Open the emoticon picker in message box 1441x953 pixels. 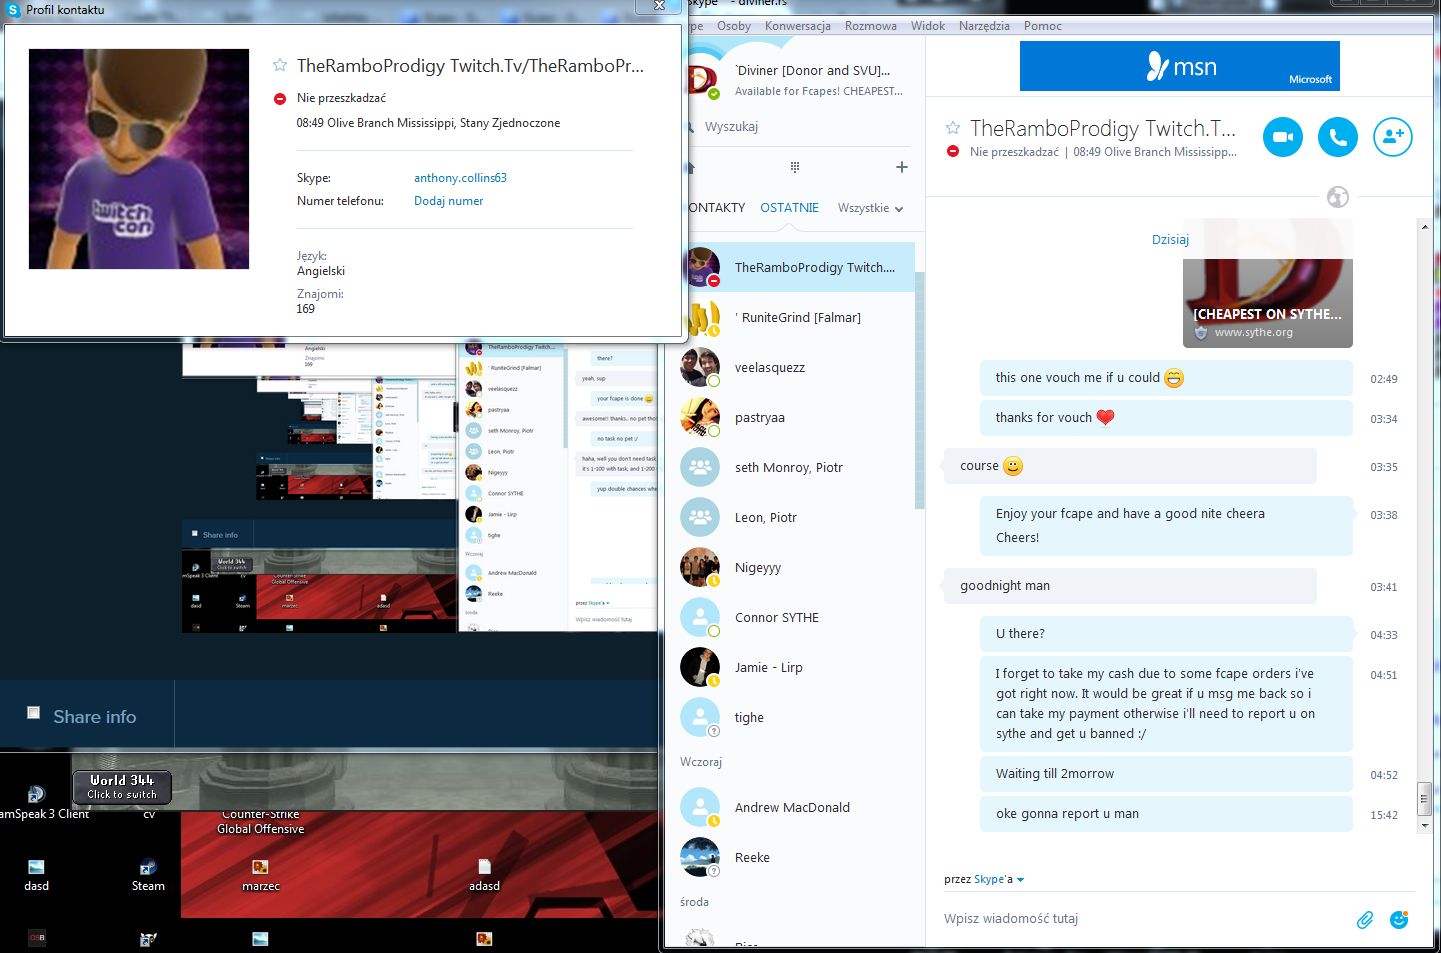(1399, 919)
